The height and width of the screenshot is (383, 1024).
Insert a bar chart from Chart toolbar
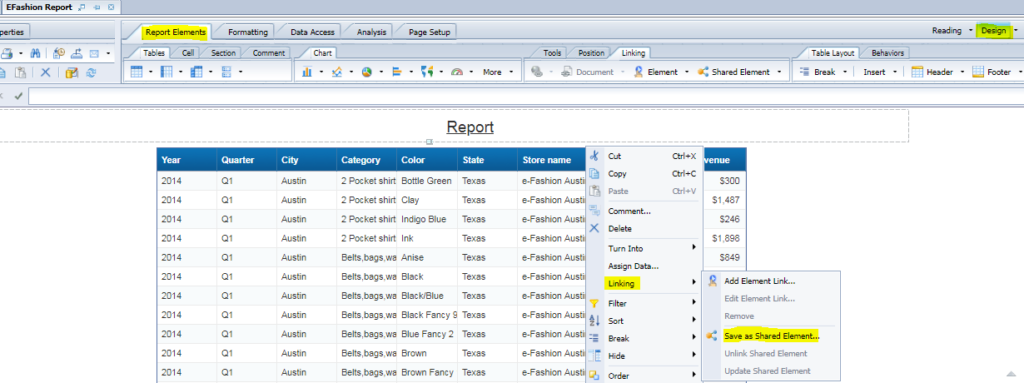[396, 72]
